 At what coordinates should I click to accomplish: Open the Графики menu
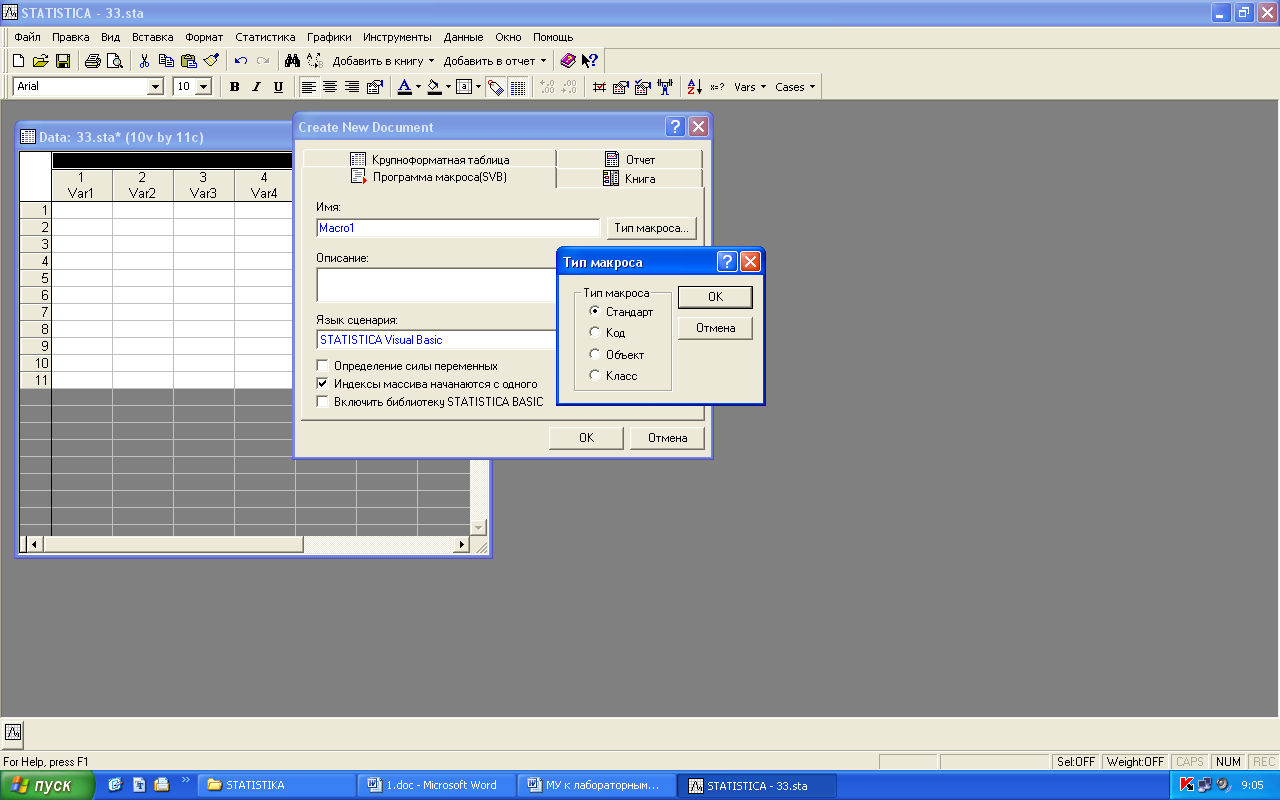329,37
